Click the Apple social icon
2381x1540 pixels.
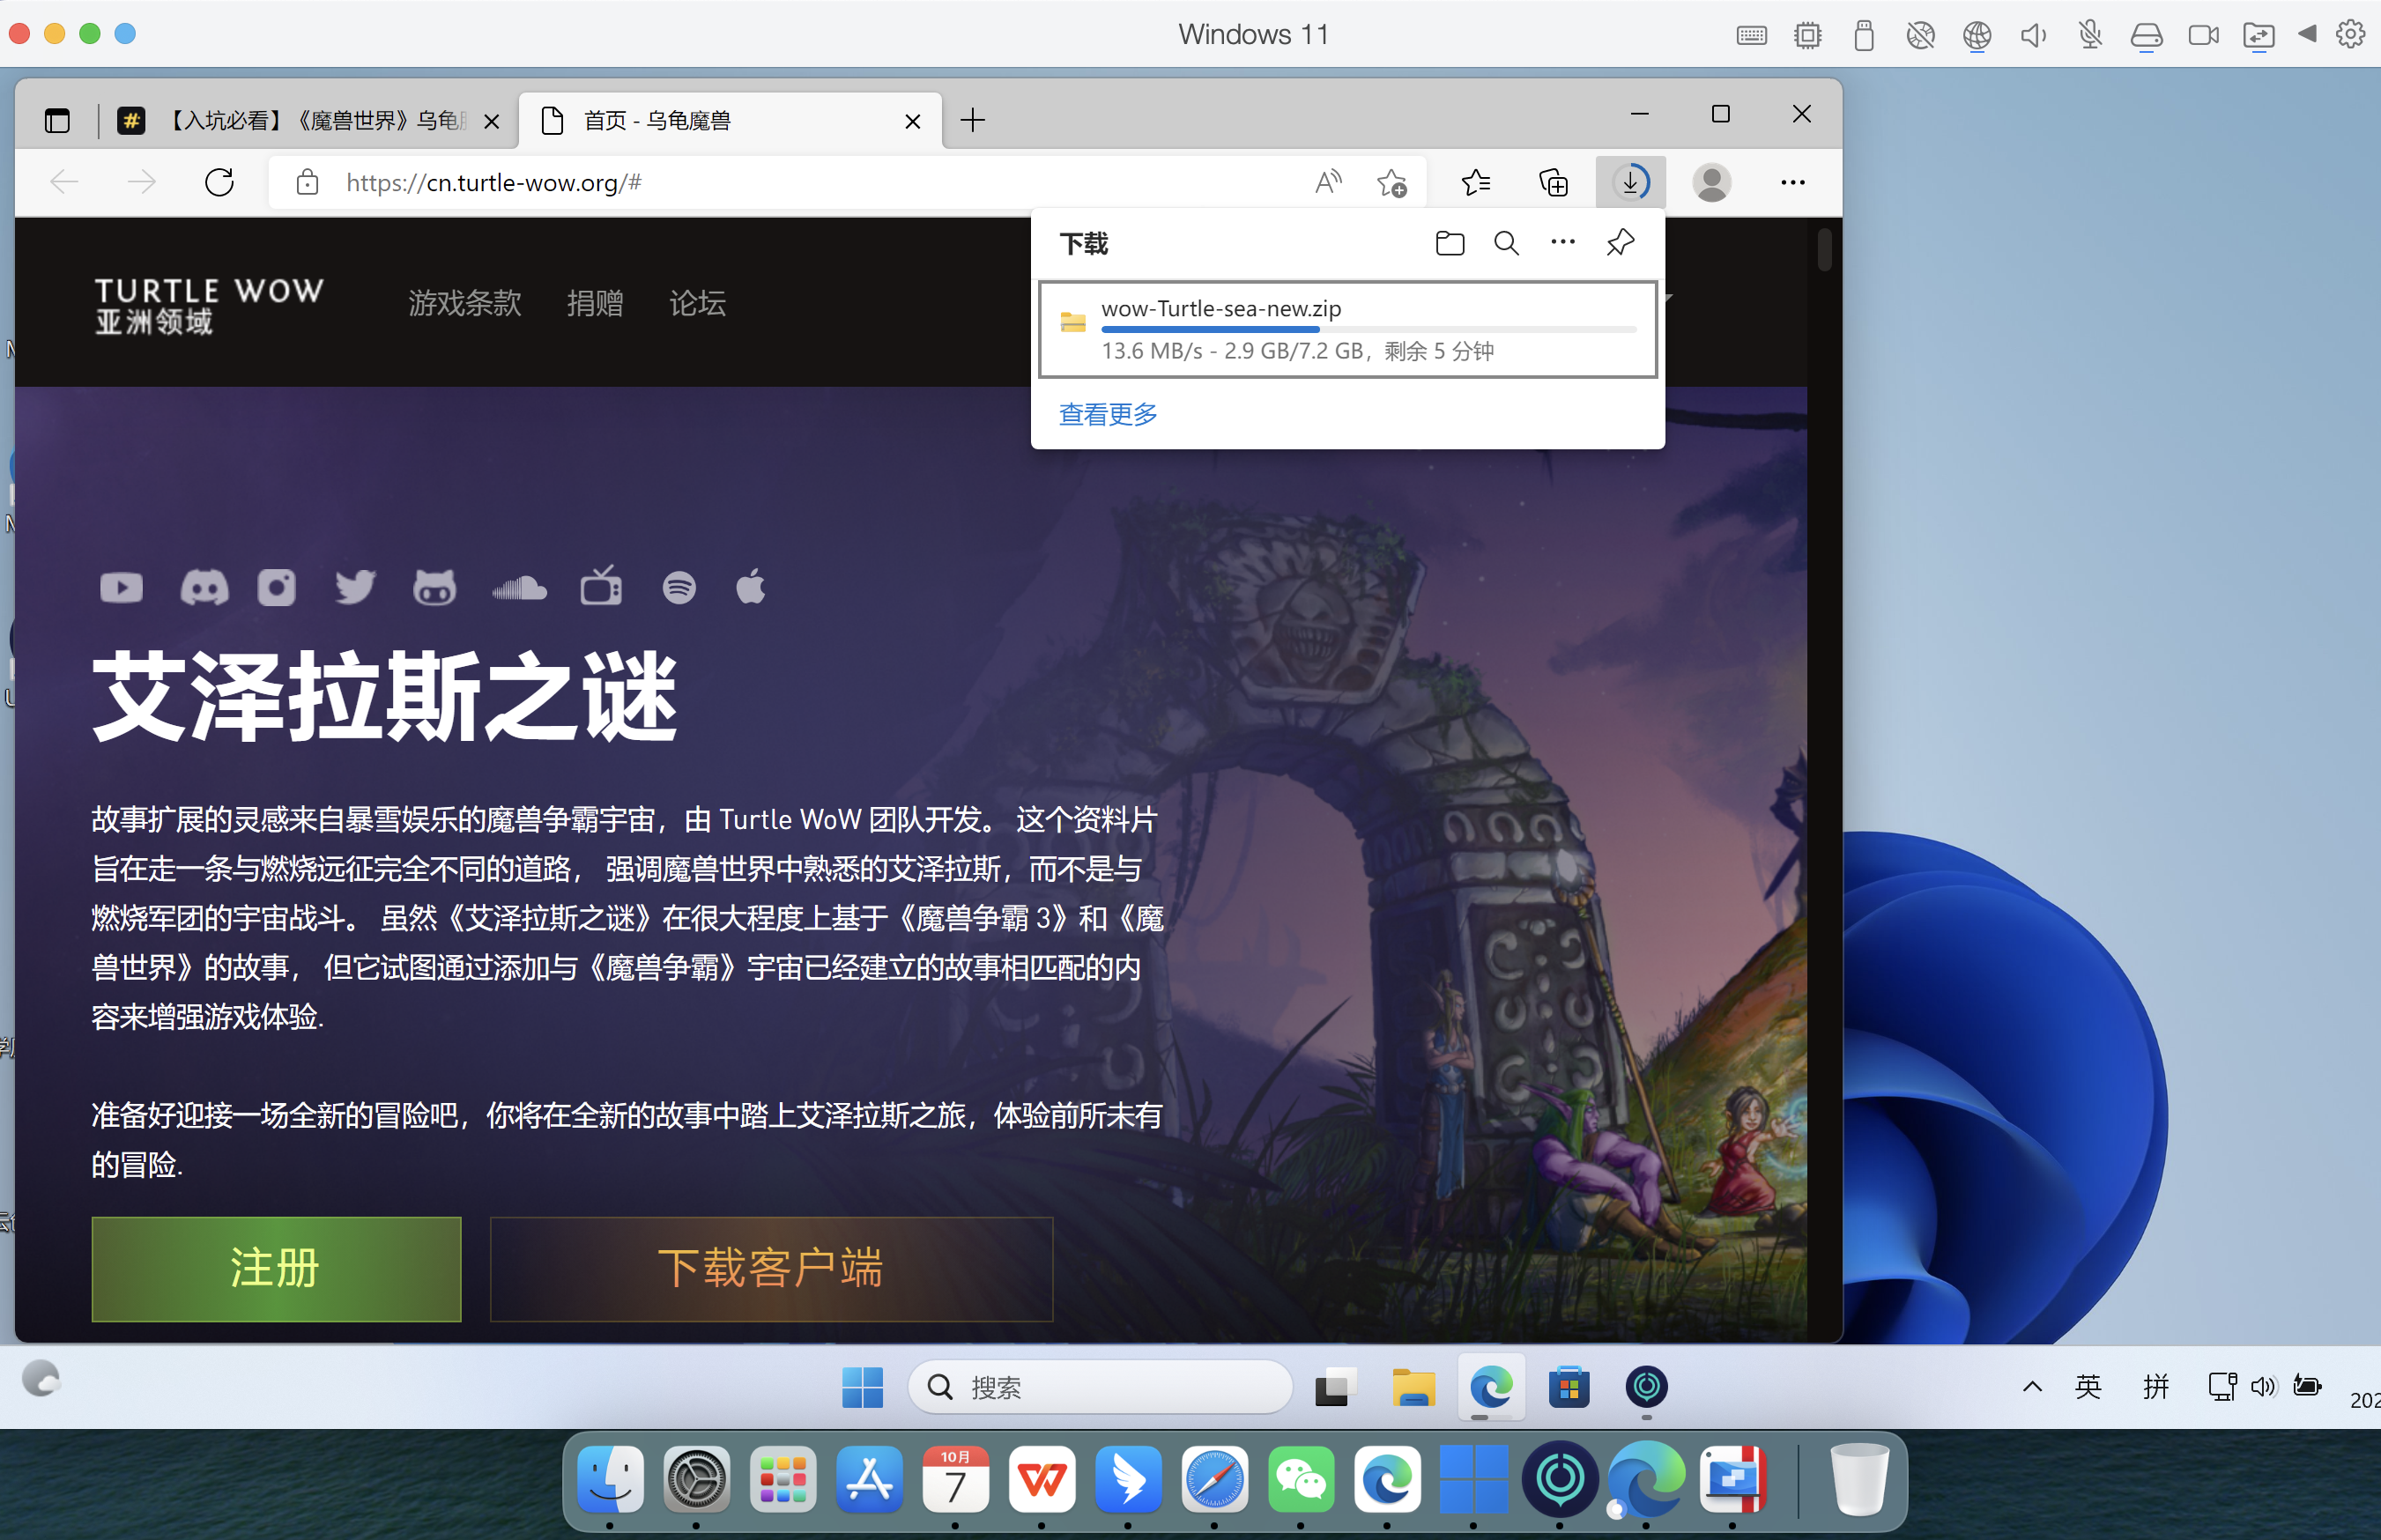click(x=751, y=586)
